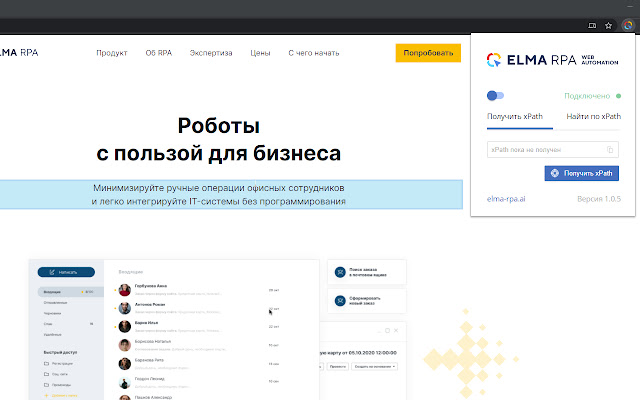Click the 'Версия 1.0.5' text

[599, 199]
